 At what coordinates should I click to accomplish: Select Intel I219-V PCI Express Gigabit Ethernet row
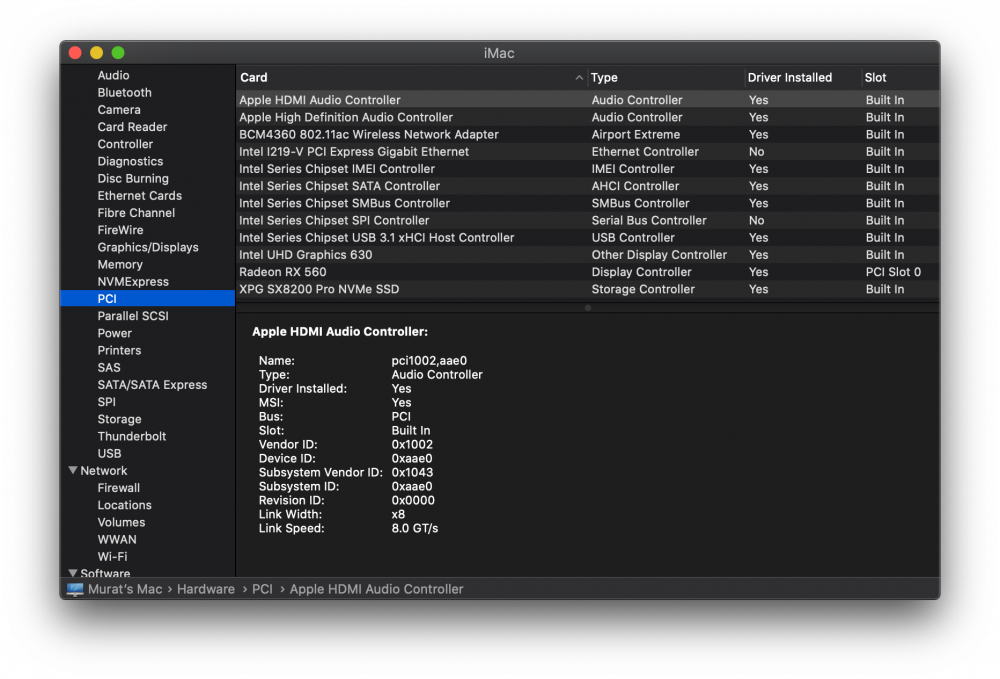587,152
